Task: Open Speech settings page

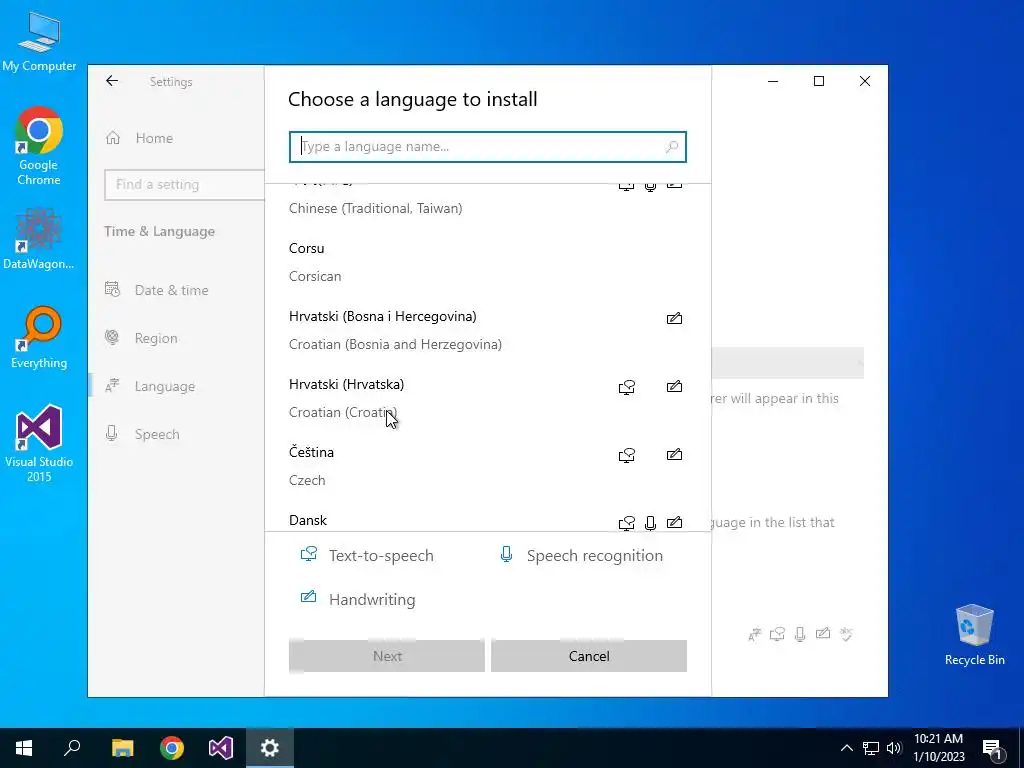Action: point(176,434)
